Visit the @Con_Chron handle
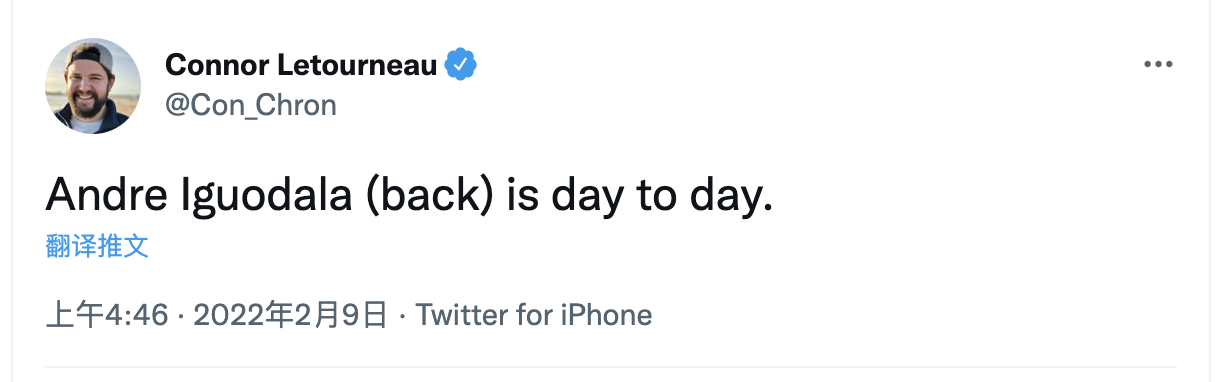The height and width of the screenshot is (382, 1224). [250, 105]
